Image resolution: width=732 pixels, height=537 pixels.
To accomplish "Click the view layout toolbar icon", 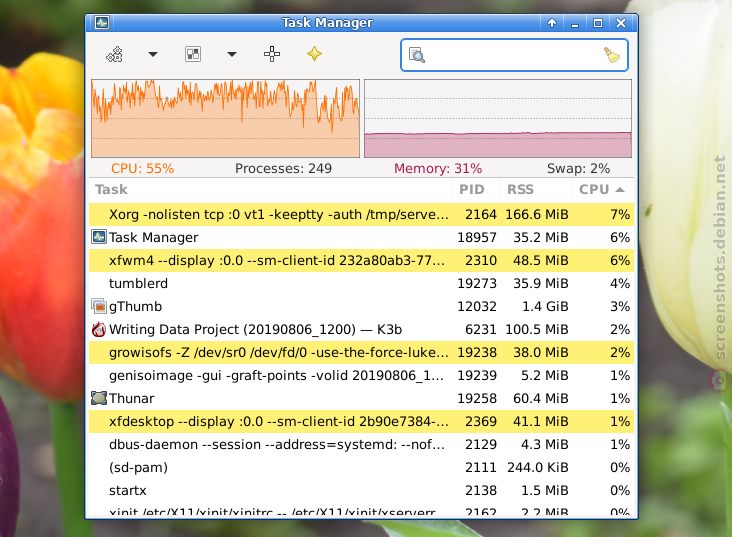I will tap(193, 54).
